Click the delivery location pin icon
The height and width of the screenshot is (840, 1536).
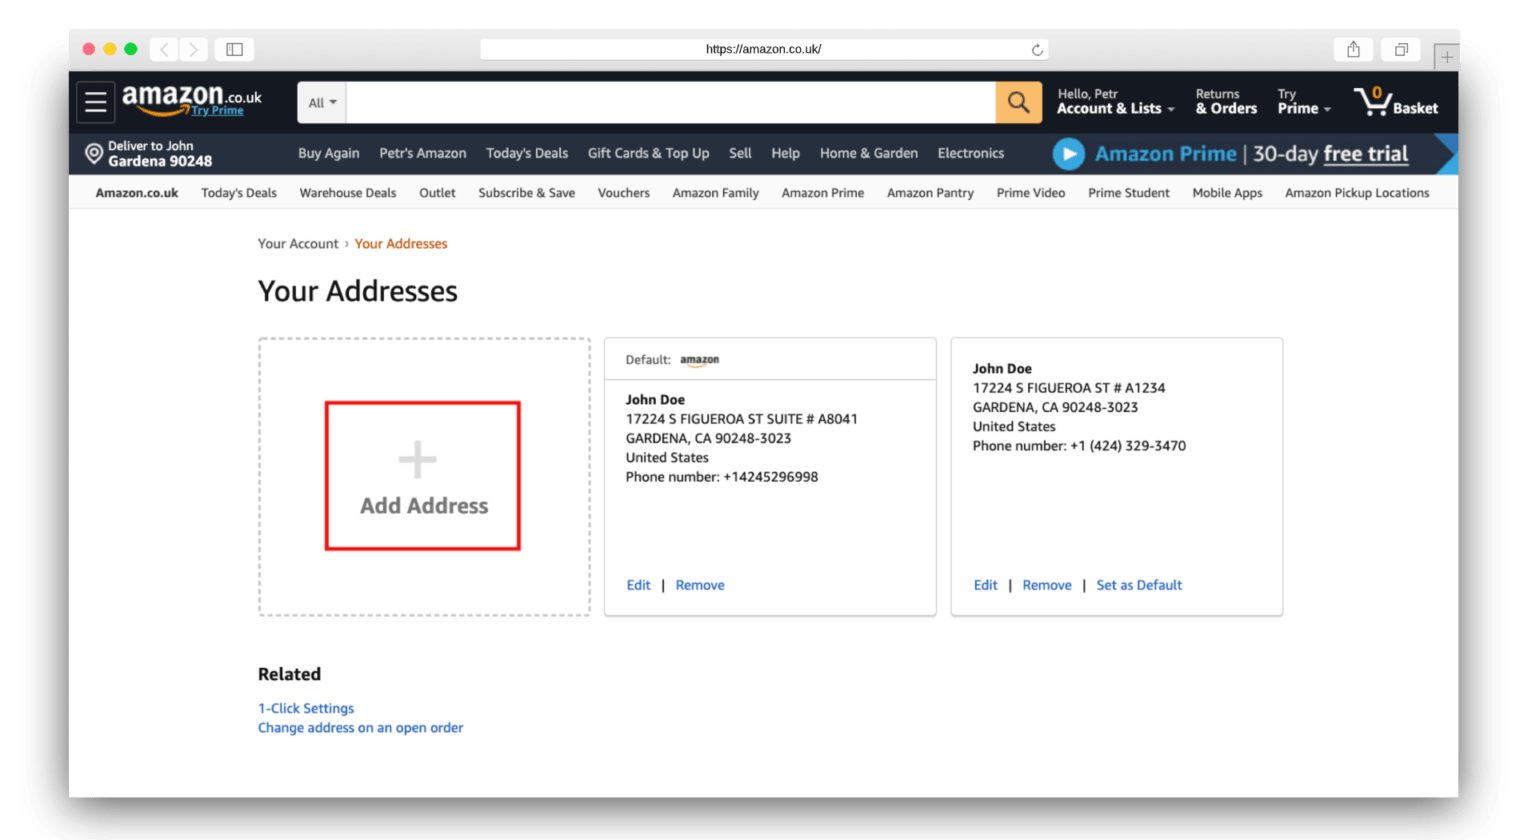pyautogui.click(x=94, y=153)
